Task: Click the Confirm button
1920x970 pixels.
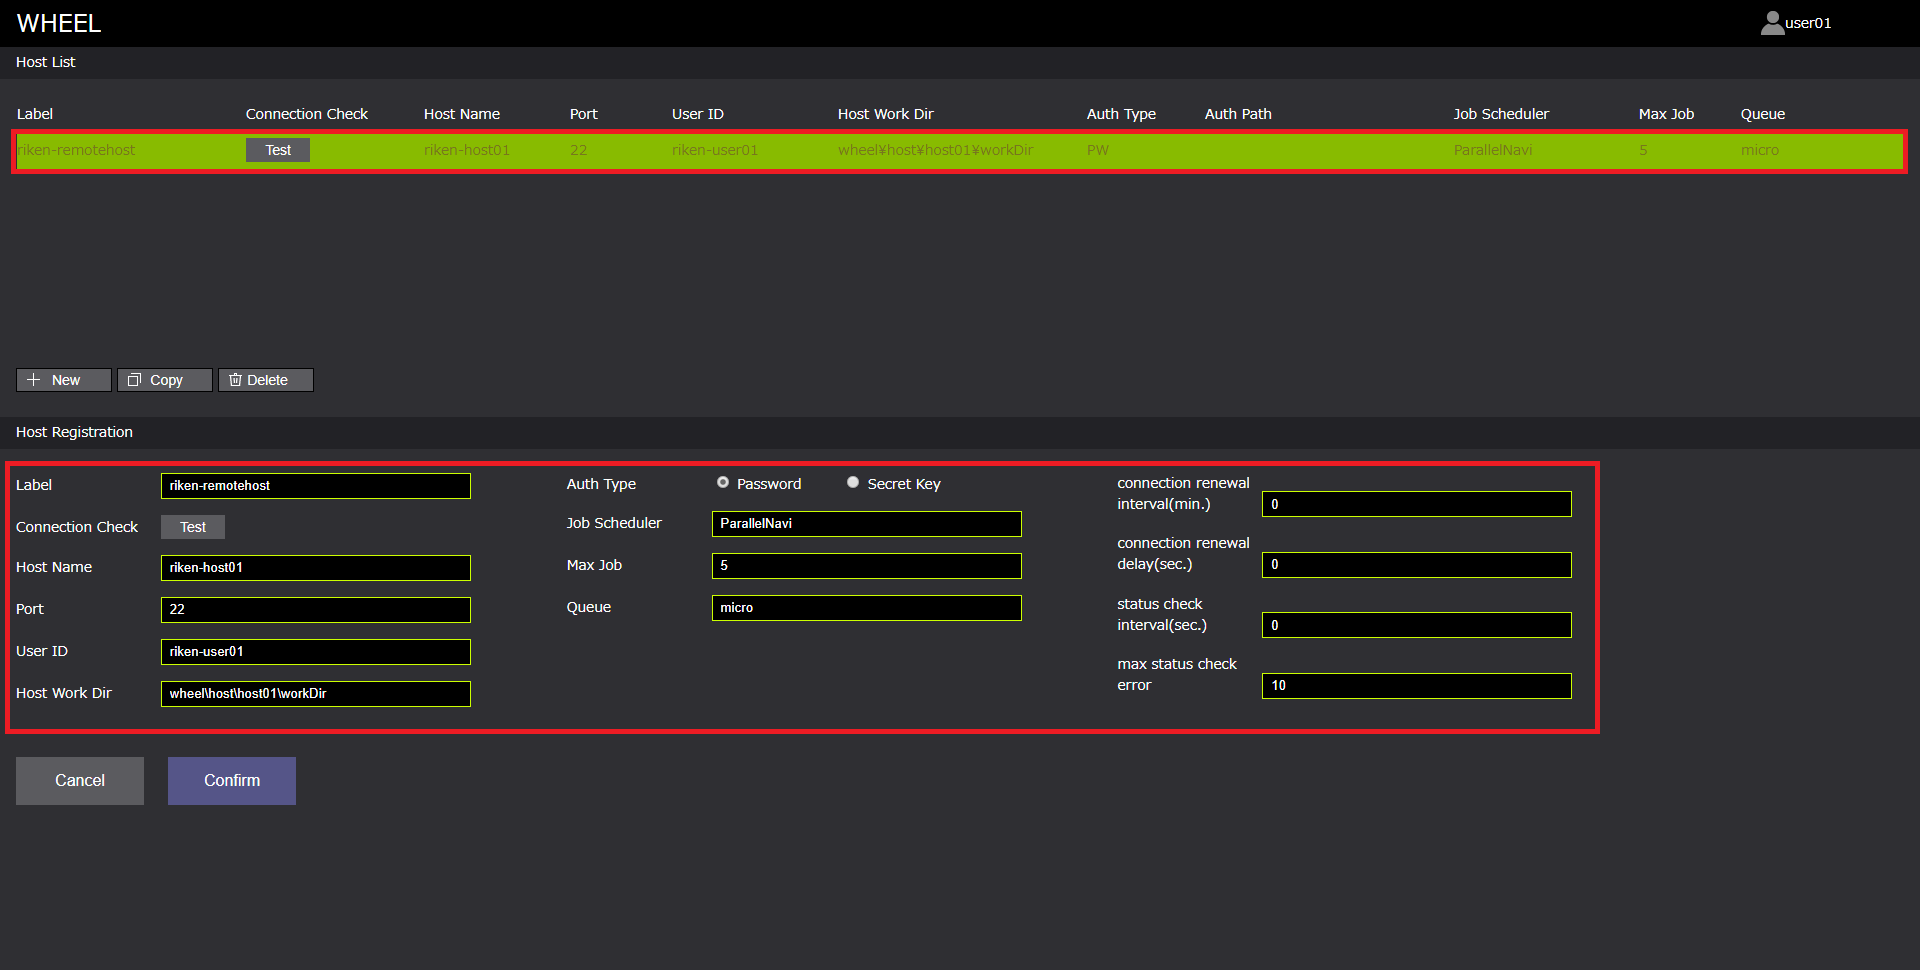Action: (231, 780)
